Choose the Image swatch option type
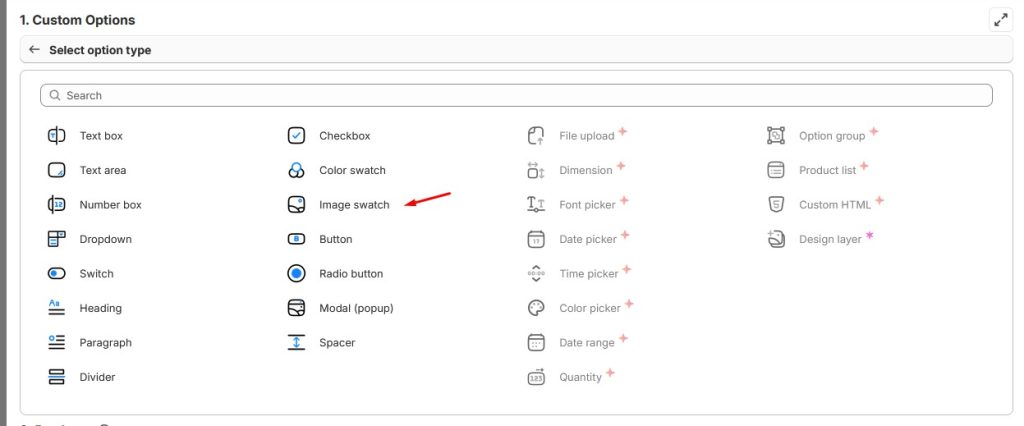 pyautogui.click(x=354, y=205)
